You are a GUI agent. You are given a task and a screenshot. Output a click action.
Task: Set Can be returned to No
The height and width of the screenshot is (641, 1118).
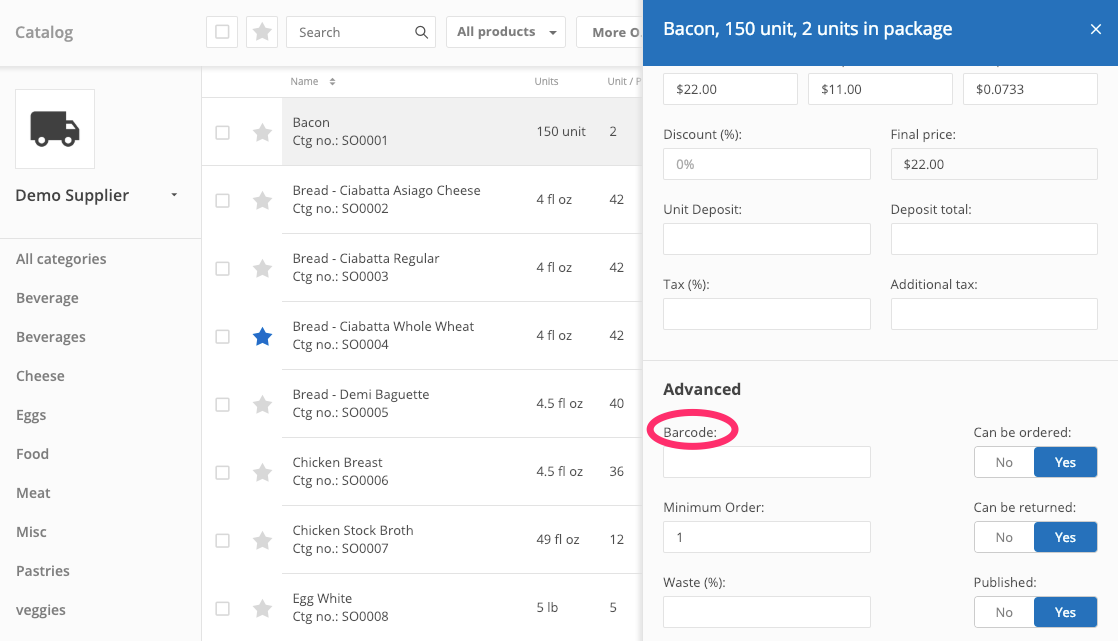[1004, 537]
